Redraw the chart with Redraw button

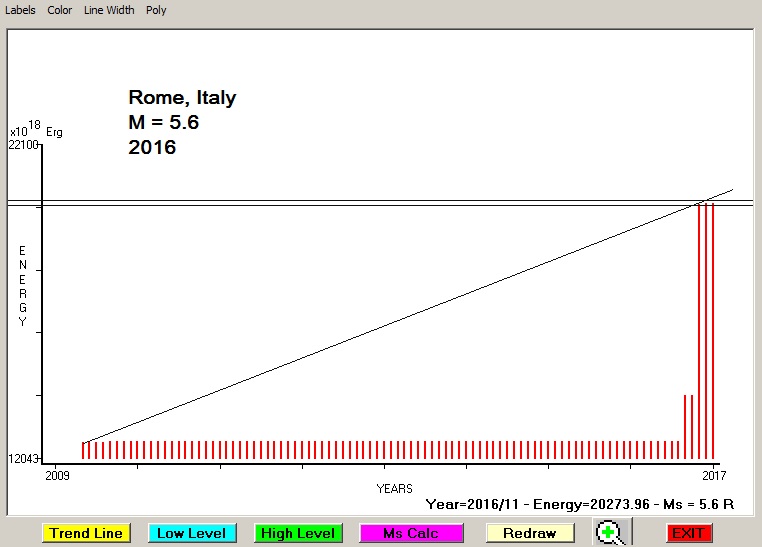click(530, 533)
